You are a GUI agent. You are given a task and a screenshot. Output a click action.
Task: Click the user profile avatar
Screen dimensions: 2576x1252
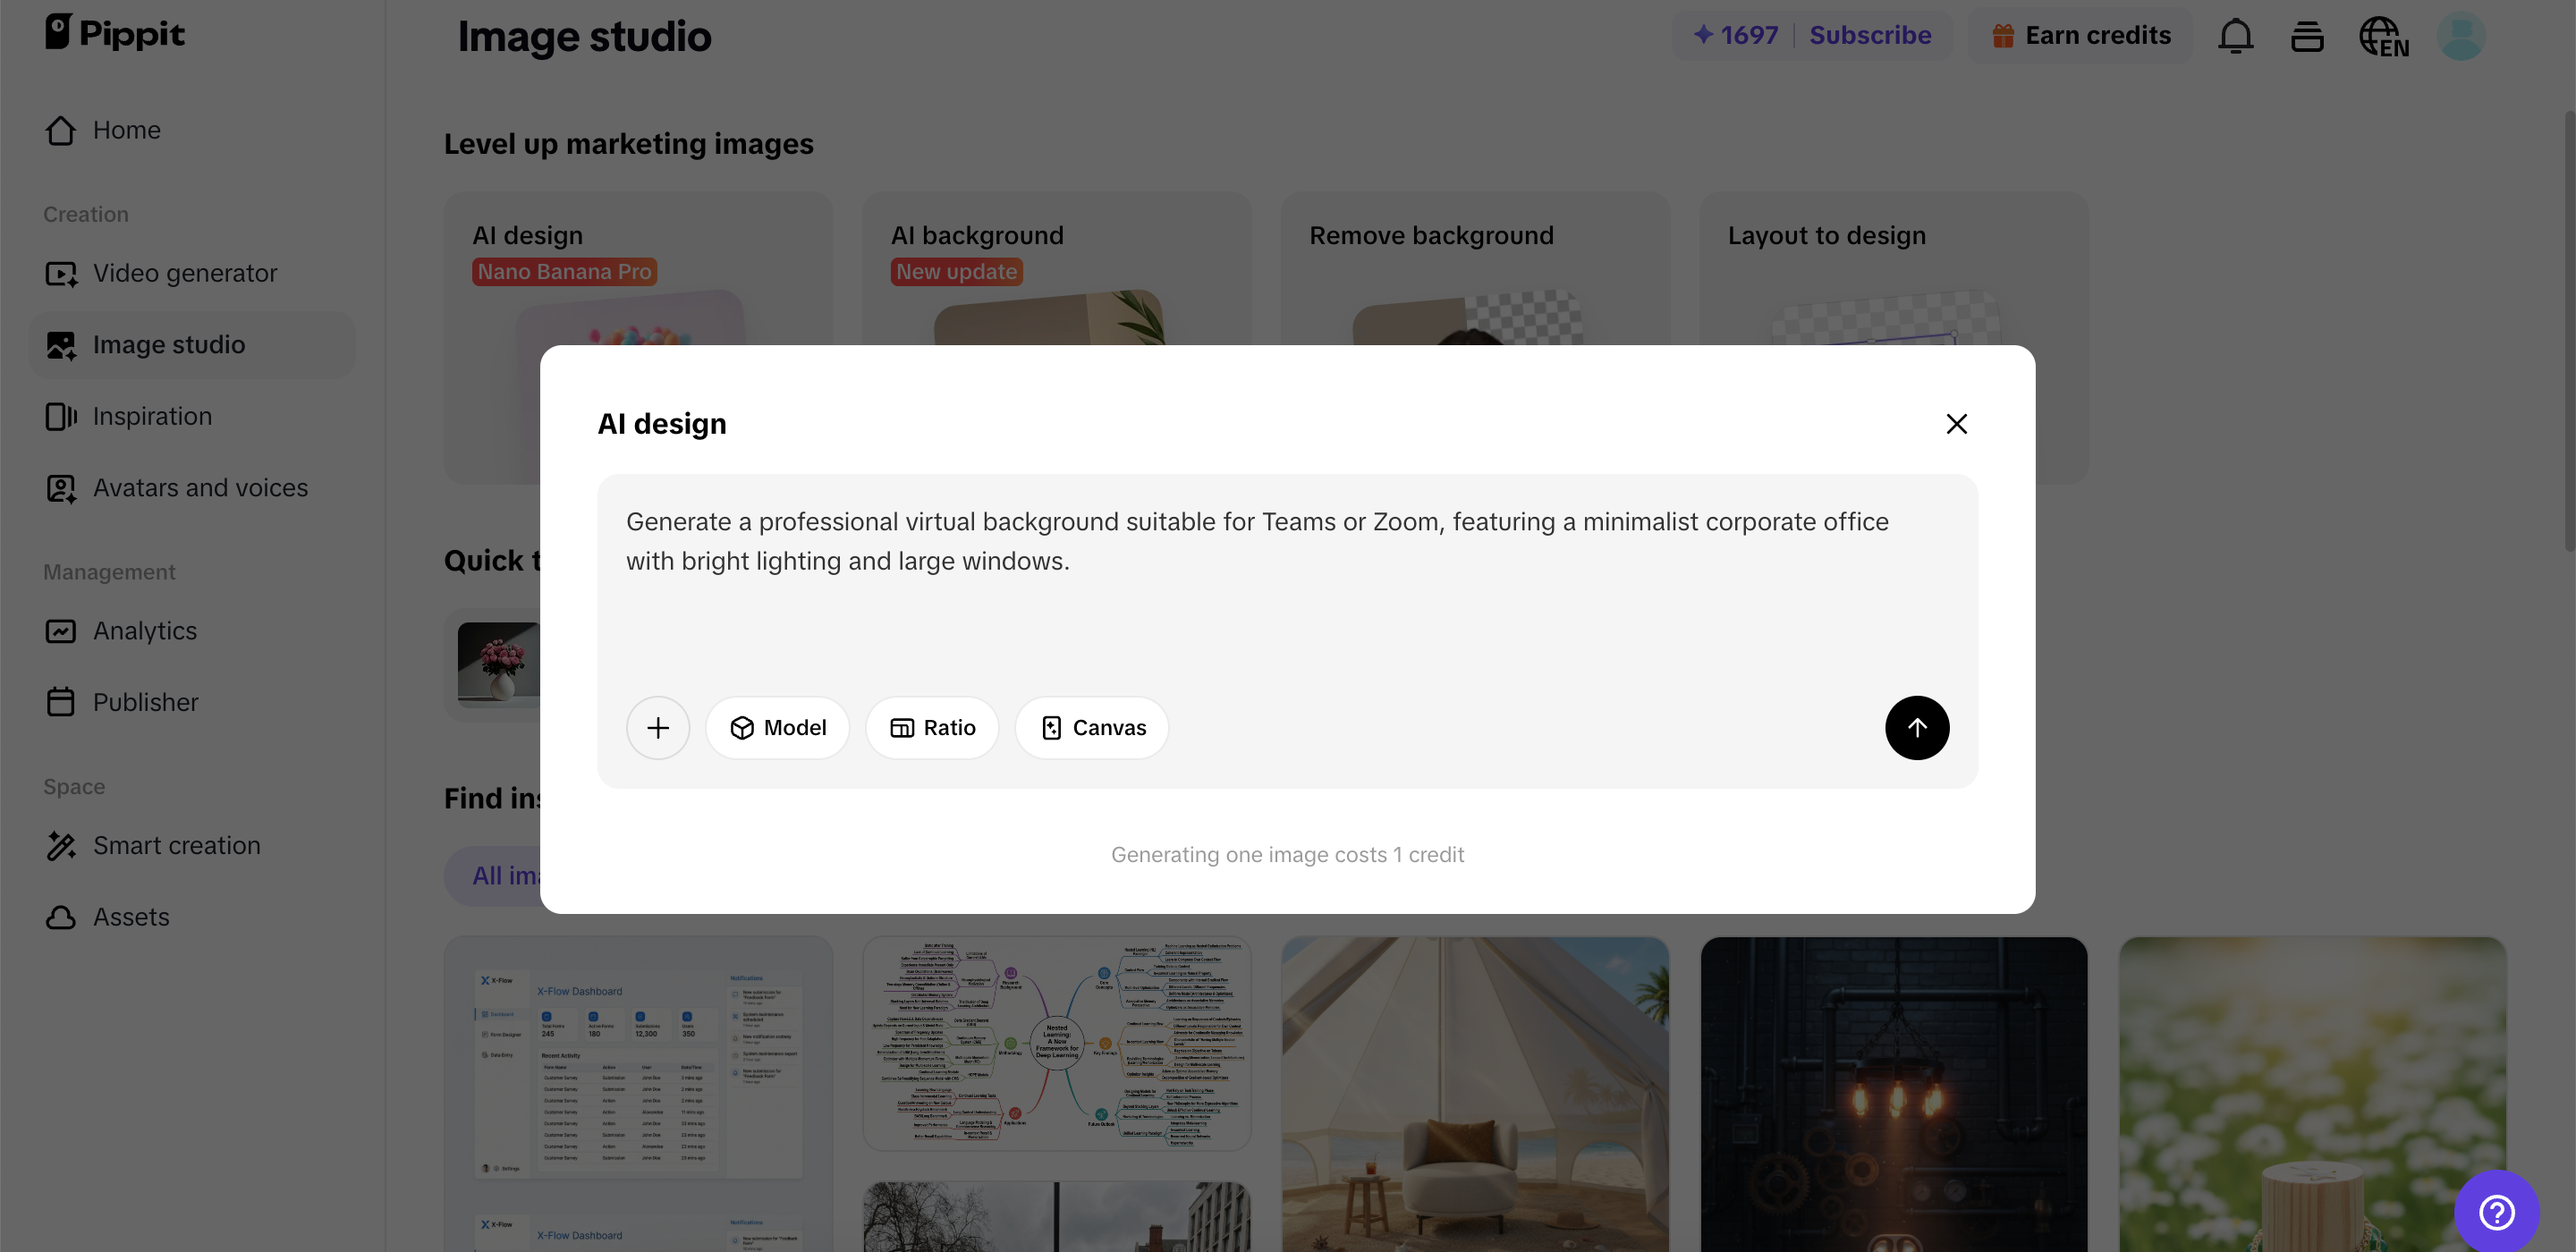pyautogui.click(x=2460, y=36)
